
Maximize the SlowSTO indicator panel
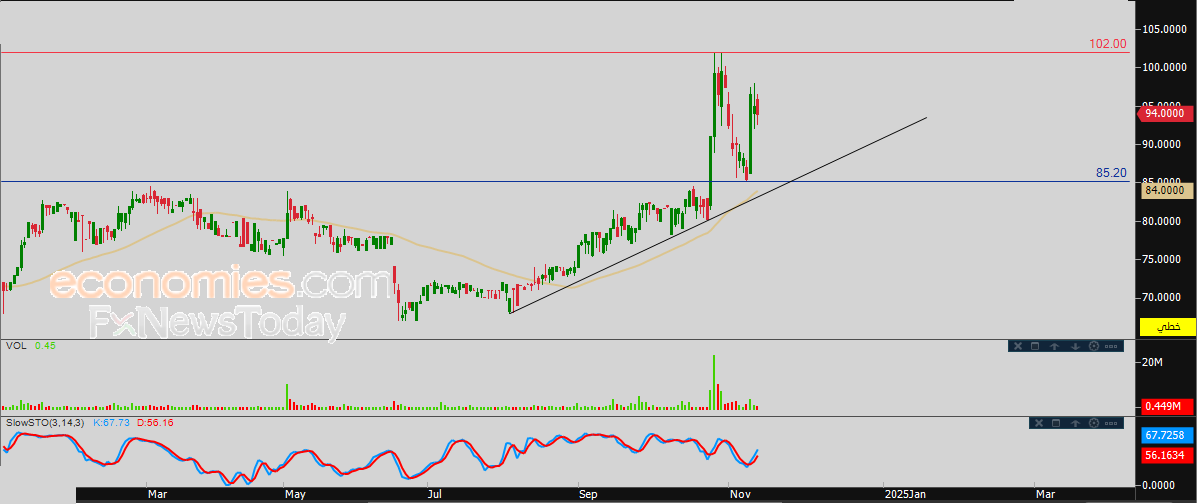(x=1056, y=423)
